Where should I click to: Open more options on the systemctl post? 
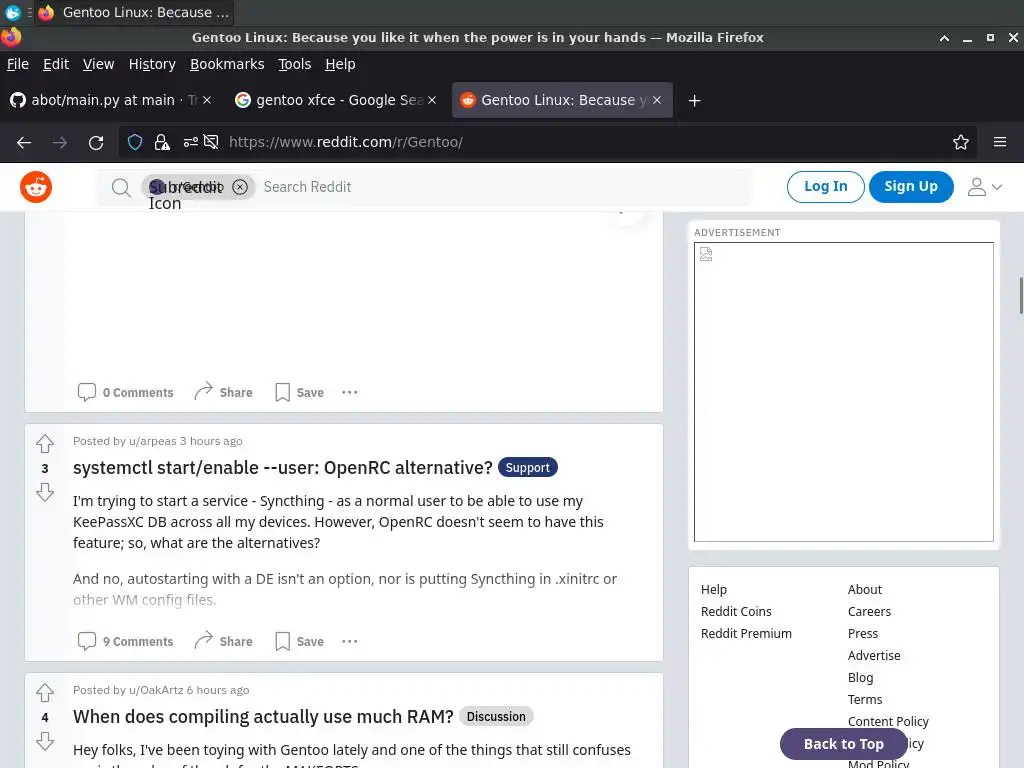(x=349, y=641)
